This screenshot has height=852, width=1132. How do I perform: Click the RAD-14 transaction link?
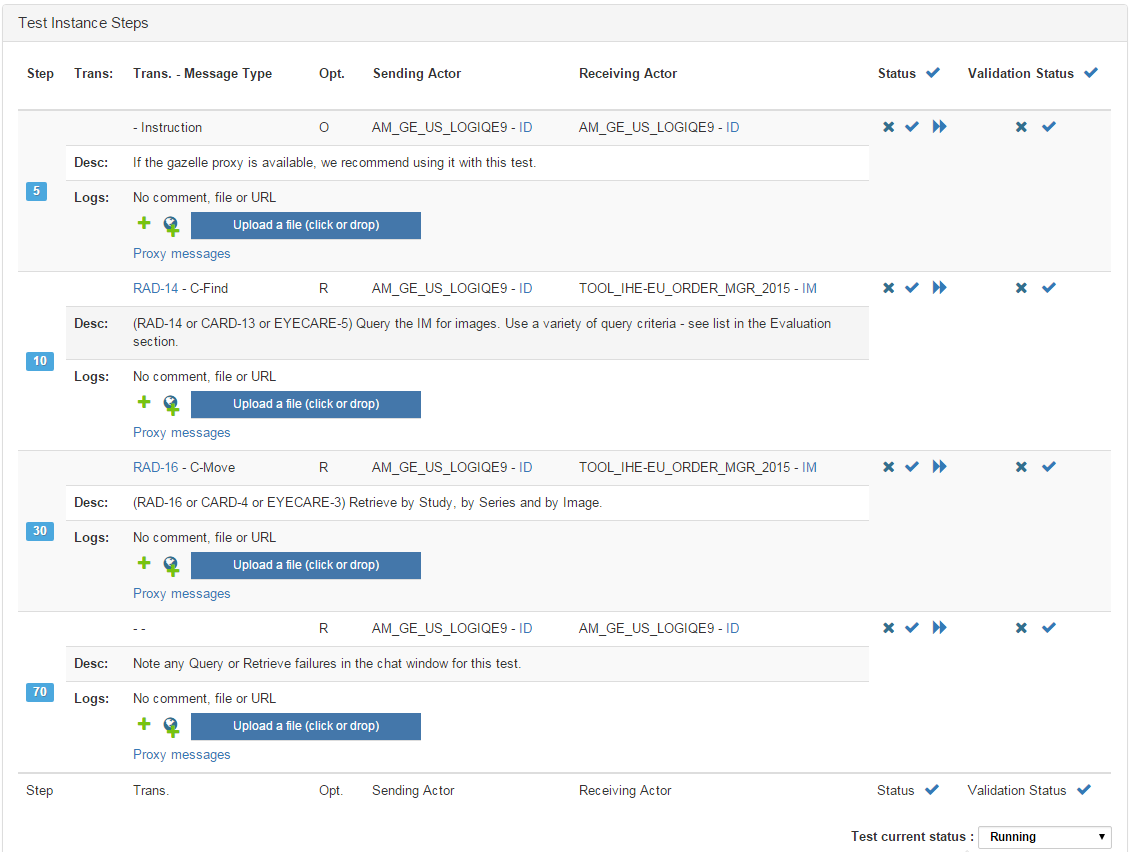(x=155, y=288)
